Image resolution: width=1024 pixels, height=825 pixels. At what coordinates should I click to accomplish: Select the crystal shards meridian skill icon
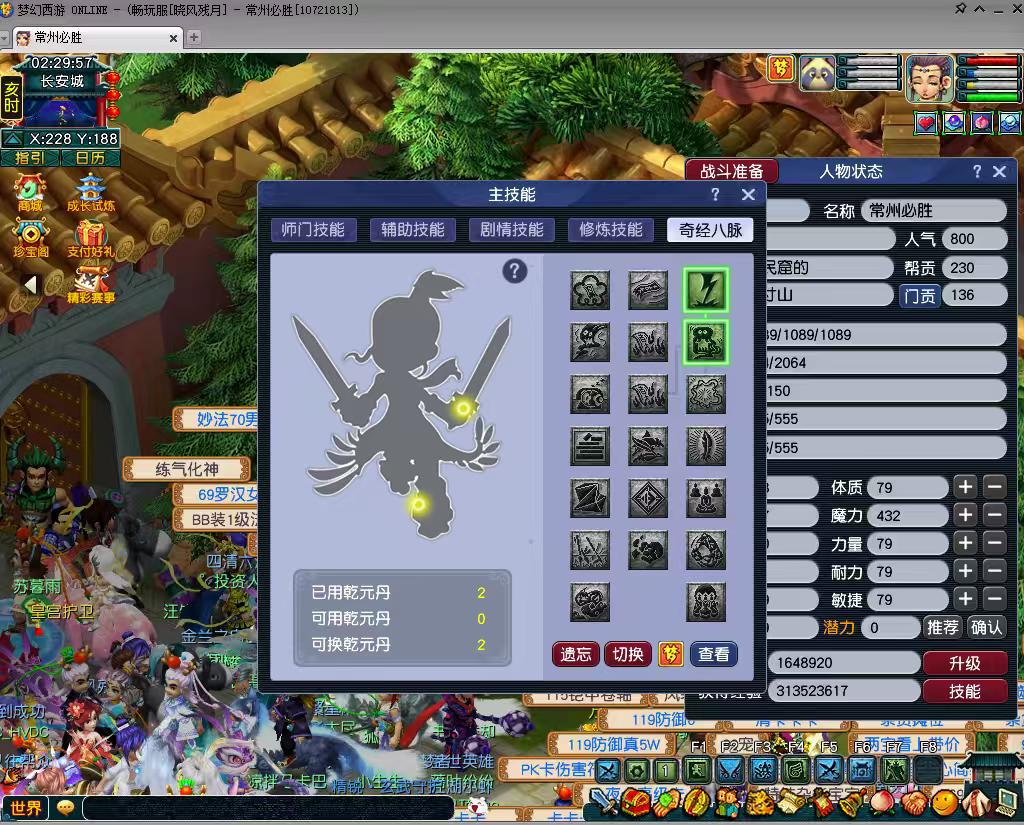[590, 498]
